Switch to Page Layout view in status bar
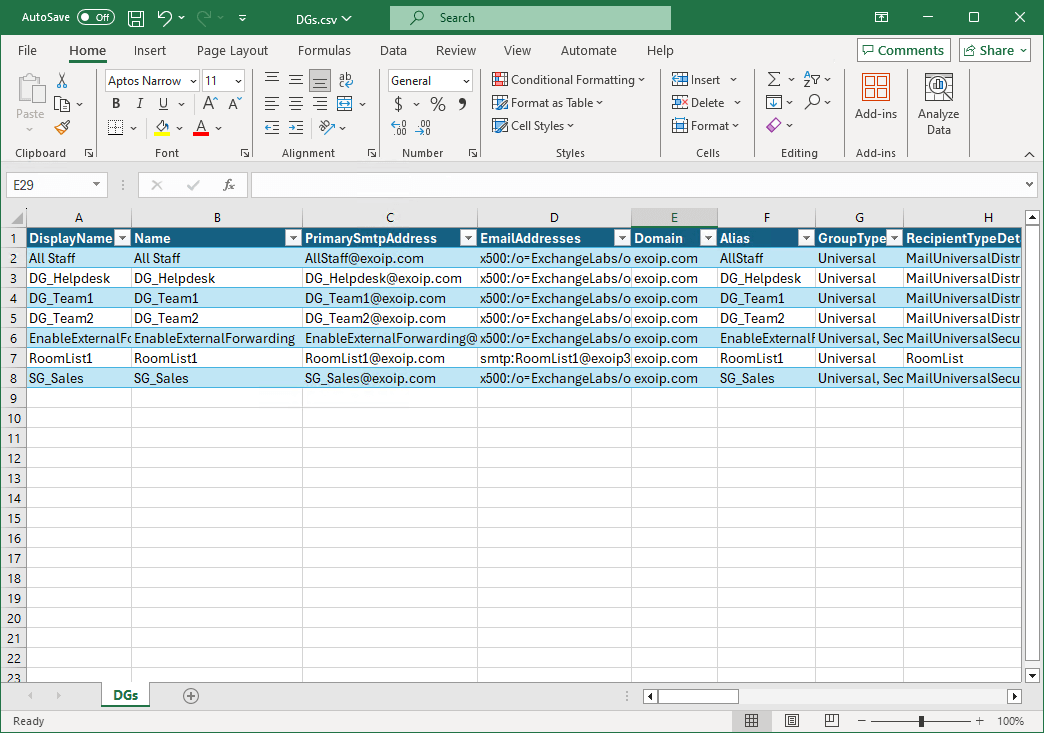Screen dimensions: 1044x733 coord(791,721)
